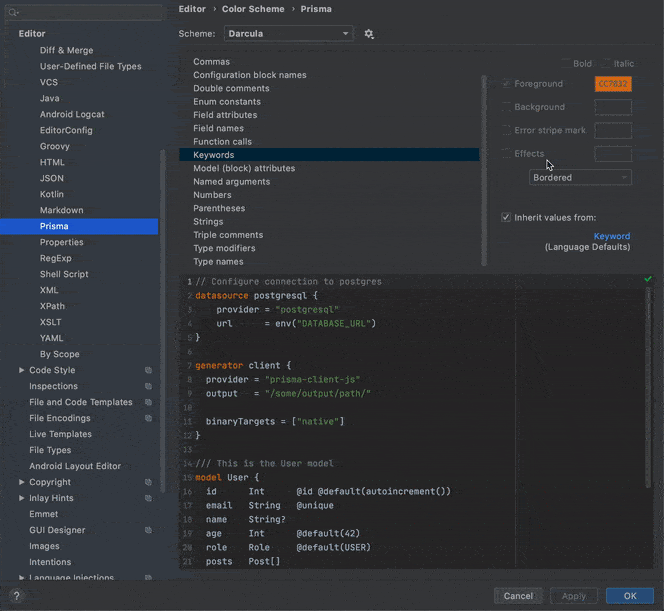Toggle the Bold checkbox
This screenshot has height=611, width=664.
click(565, 64)
